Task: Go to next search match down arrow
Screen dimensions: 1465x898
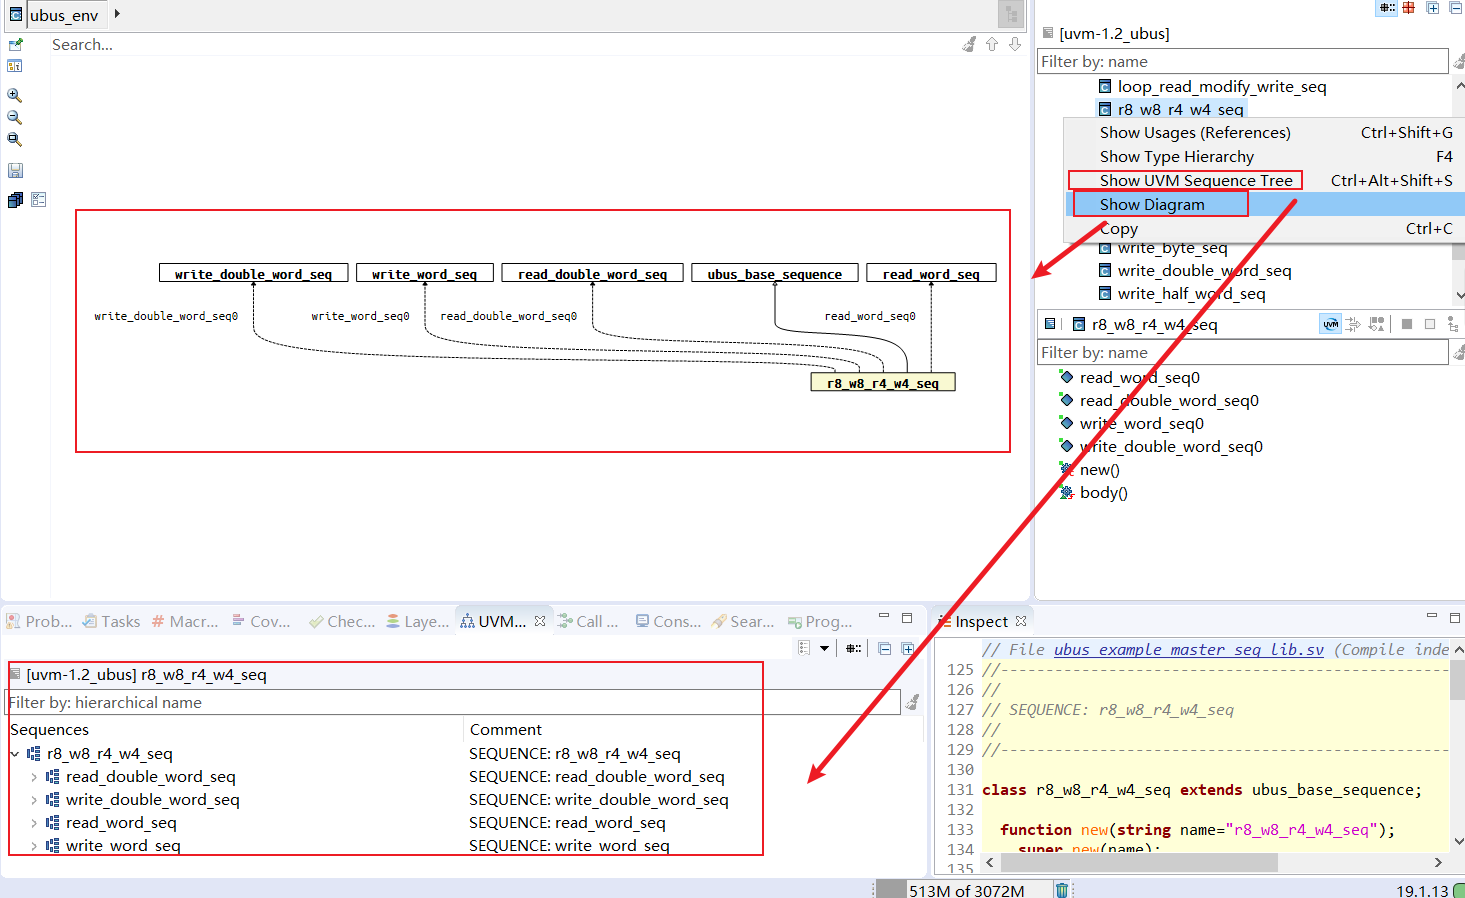Action: [x=1015, y=44]
